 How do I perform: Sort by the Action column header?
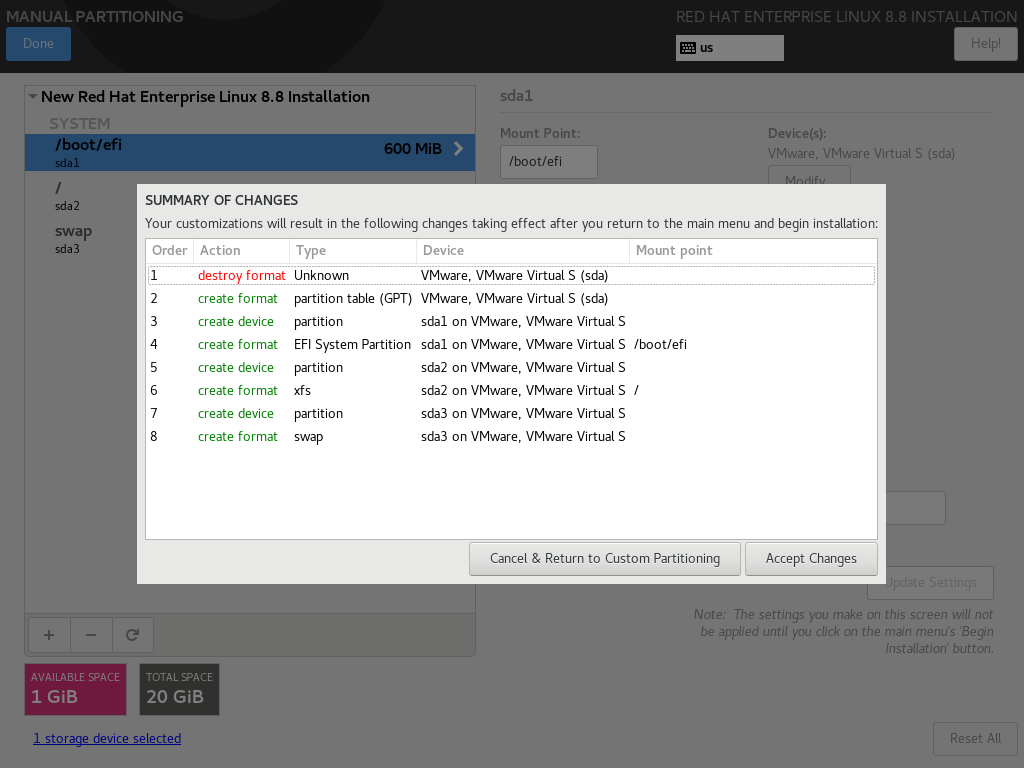[241, 251]
